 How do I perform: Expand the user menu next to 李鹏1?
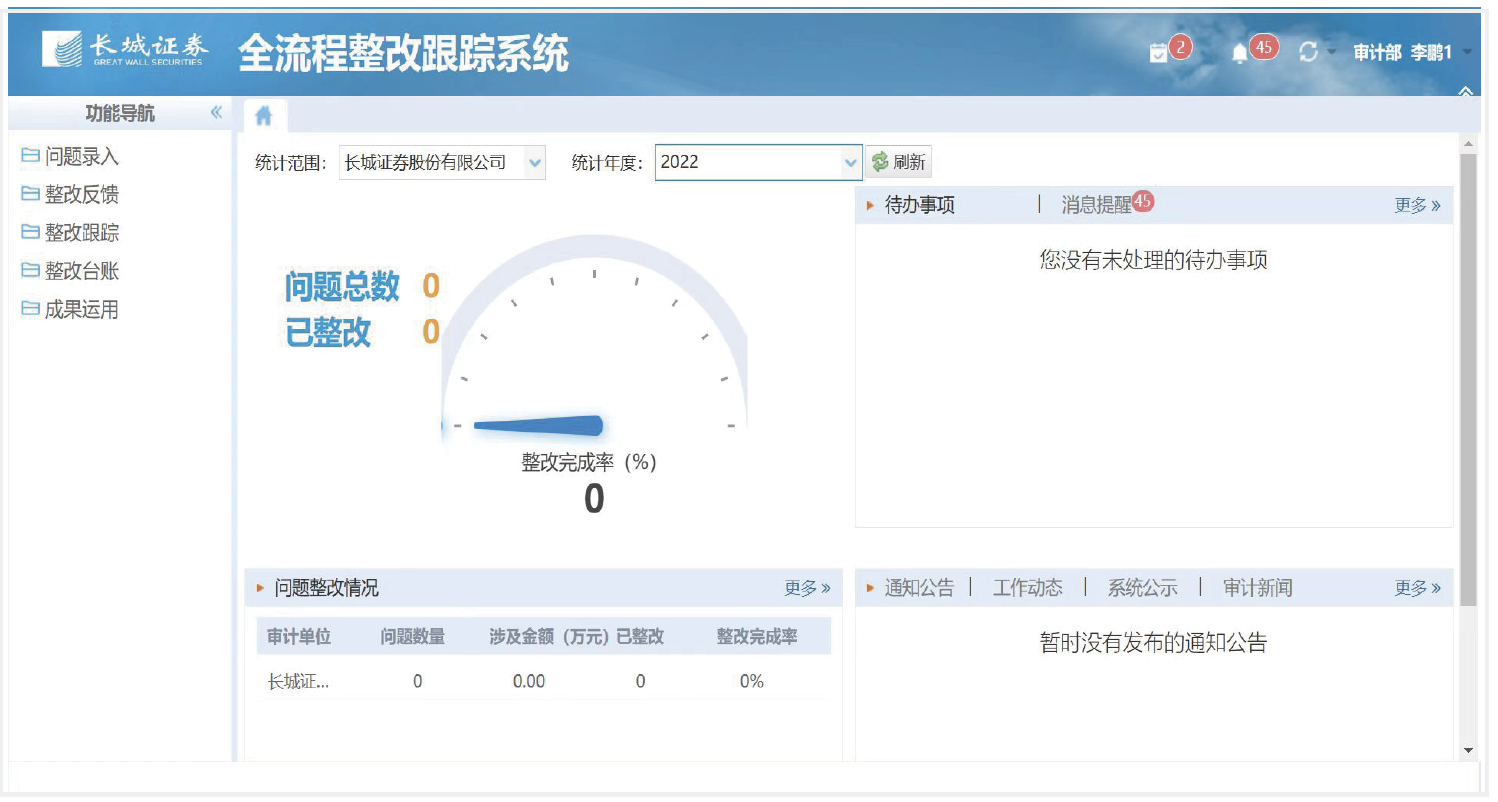(1467, 52)
